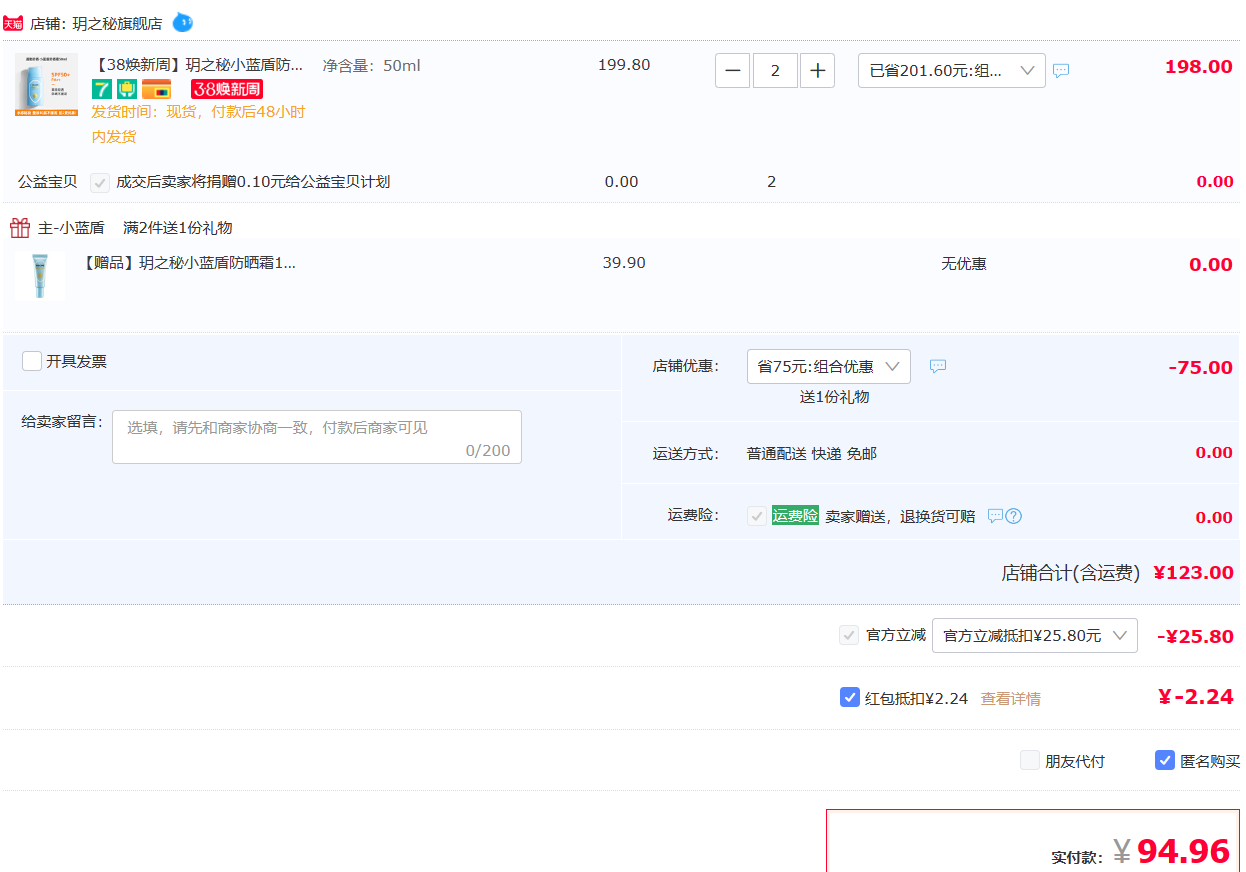Toggle the 官方立减 checkbox
The image size is (1246, 872).
pos(849,635)
